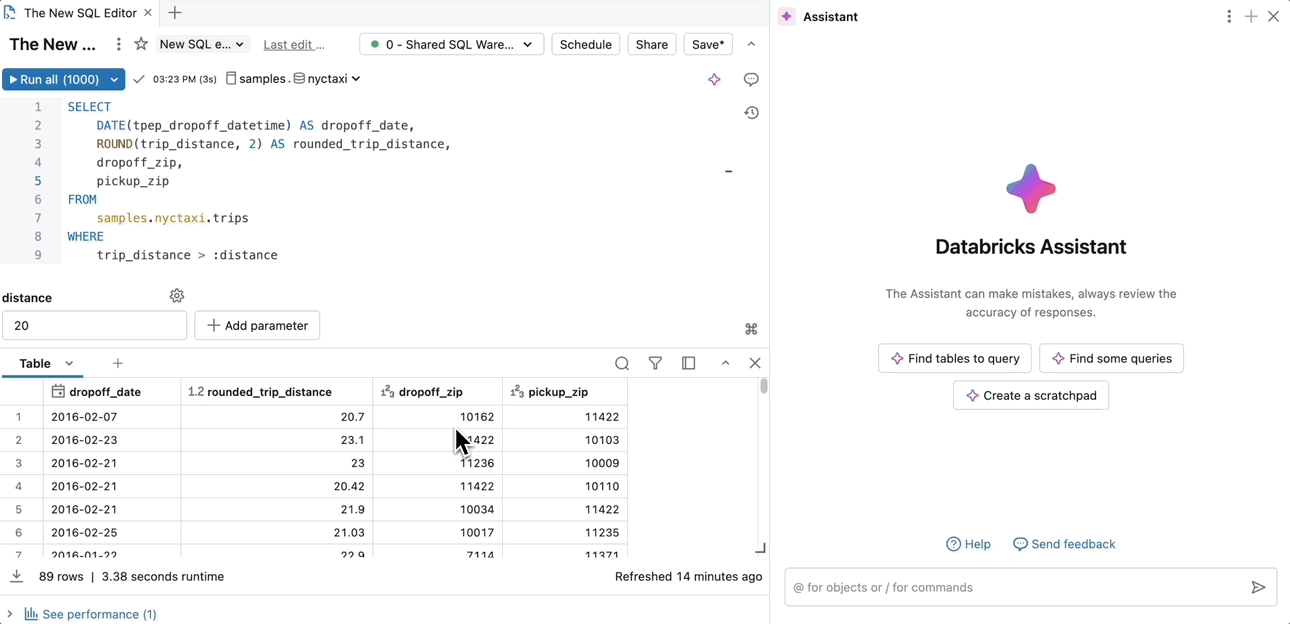Search the results table
Viewport: 1290px width, 624px height.
pyautogui.click(x=622, y=363)
